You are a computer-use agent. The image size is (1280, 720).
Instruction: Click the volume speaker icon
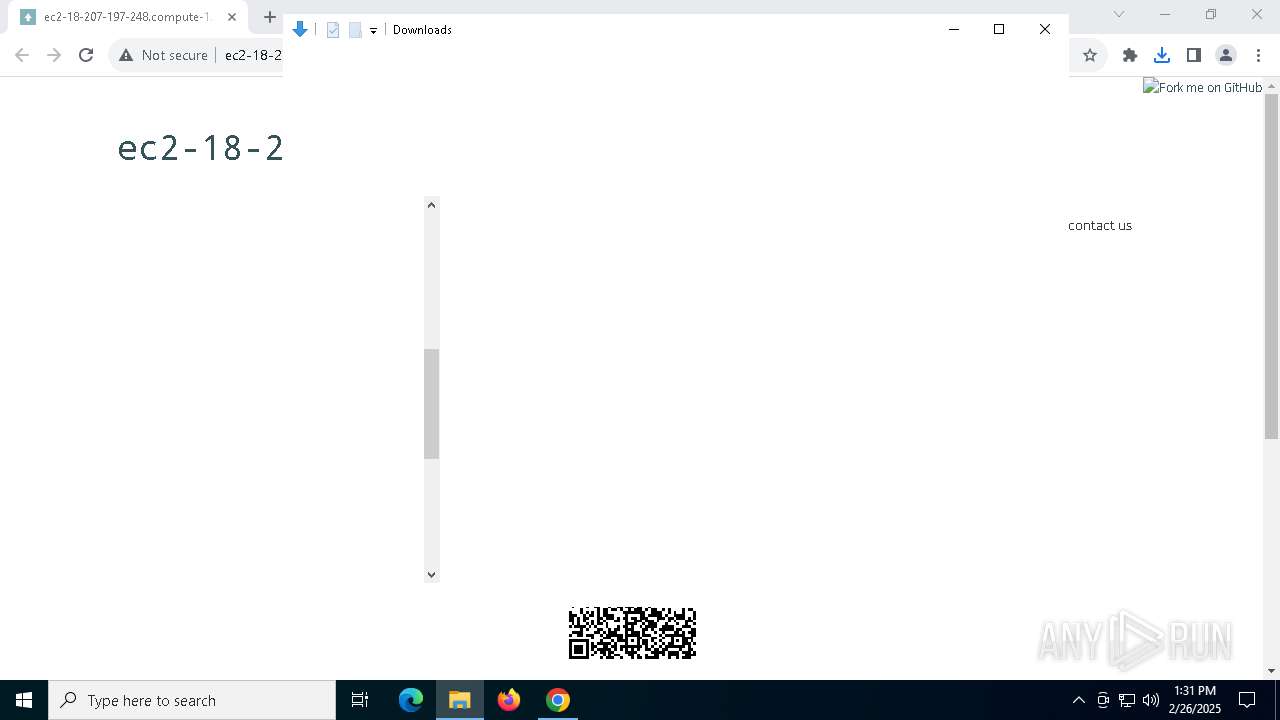(x=1151, y=700)
